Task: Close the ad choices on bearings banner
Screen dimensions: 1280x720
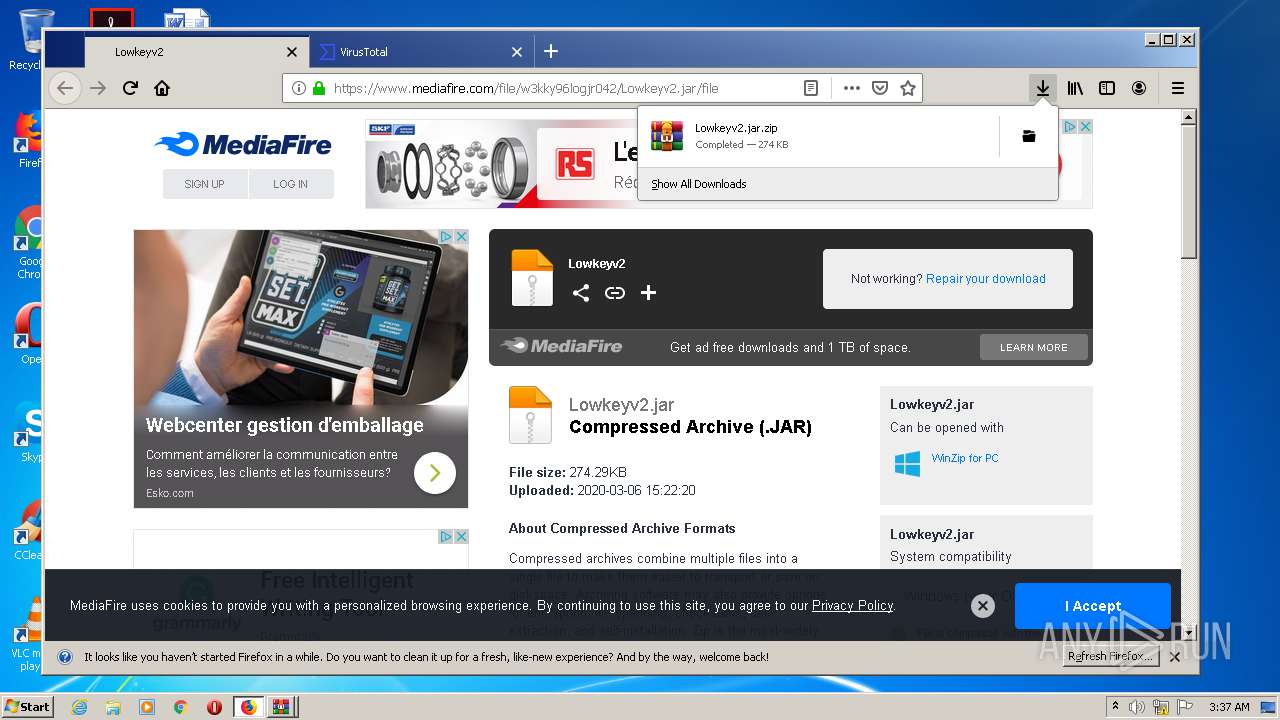Action: [1085, 127]
